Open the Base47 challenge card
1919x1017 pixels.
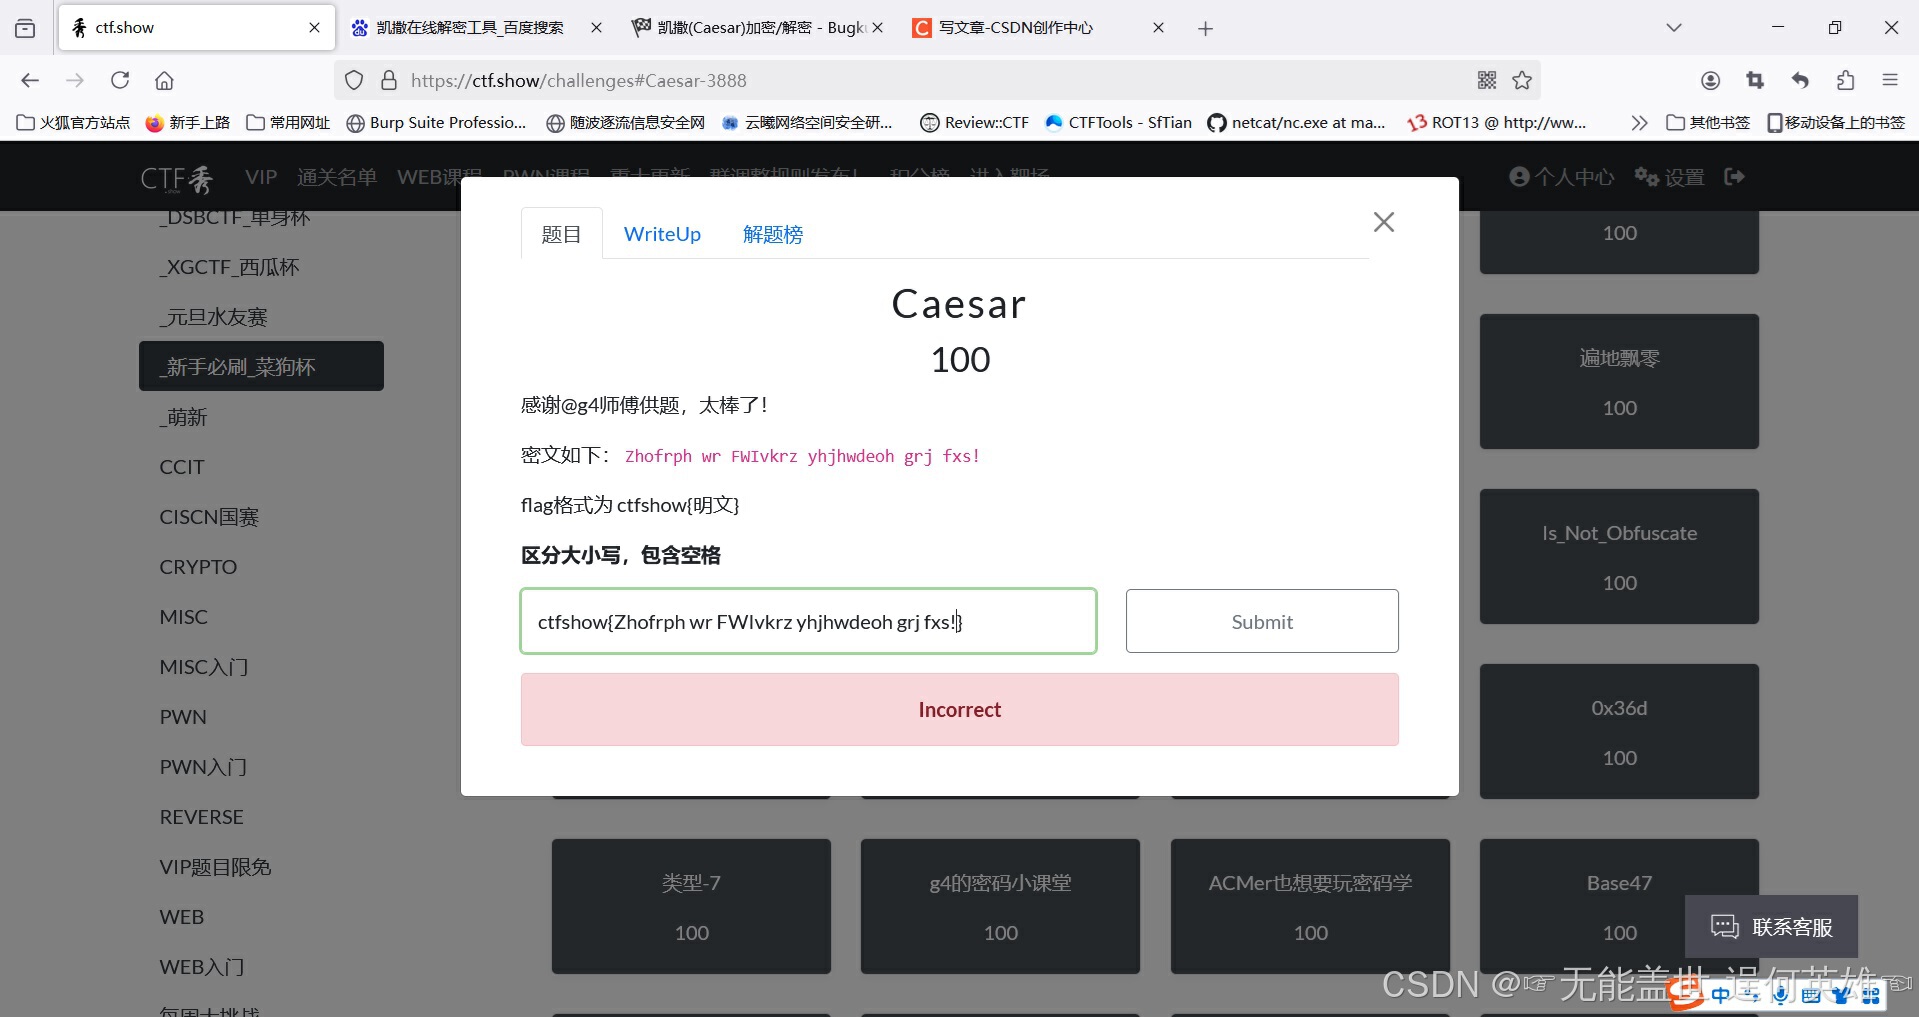[x=1619, y=907]
